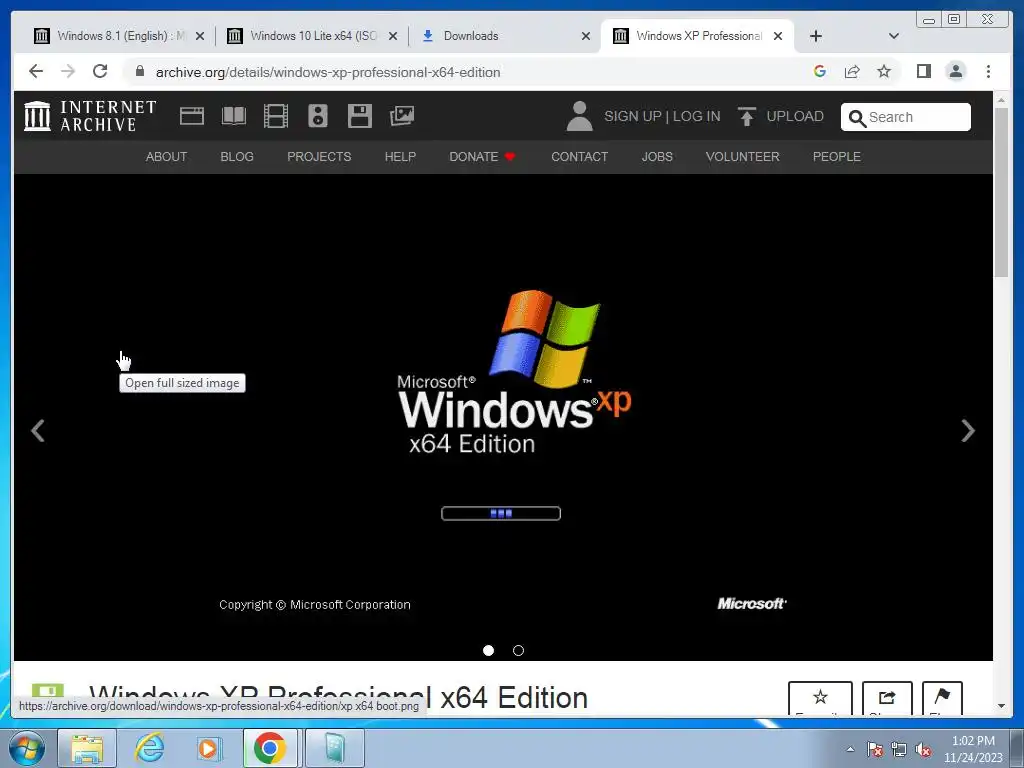
Task: Share this page icon in address bar
Action: 852,71
